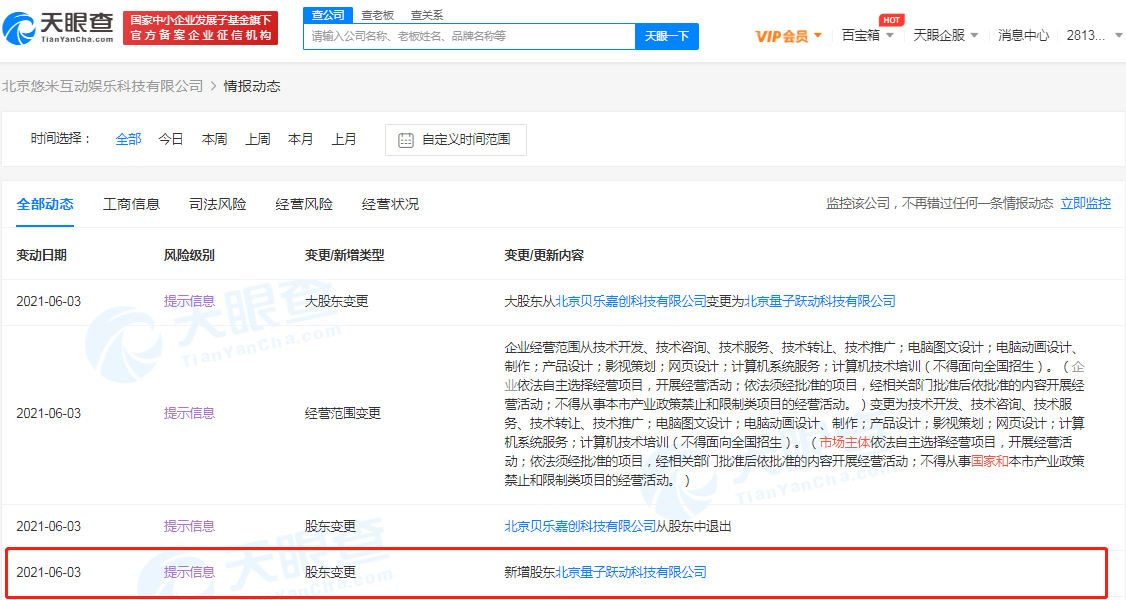Viewport: 1126px width, 600px height.
Task: Click 提示信息 in 经营范围变更 row
Action: pos(189,413)
